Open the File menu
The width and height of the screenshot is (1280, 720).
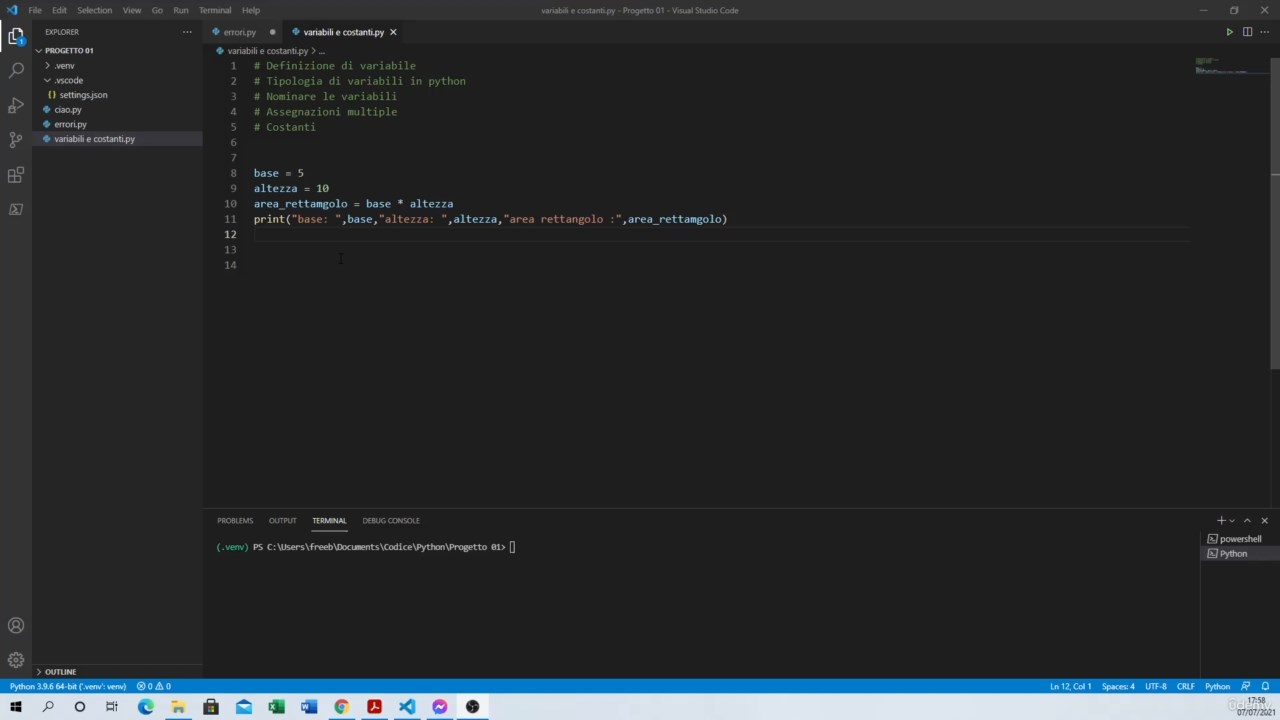point(35,10)
